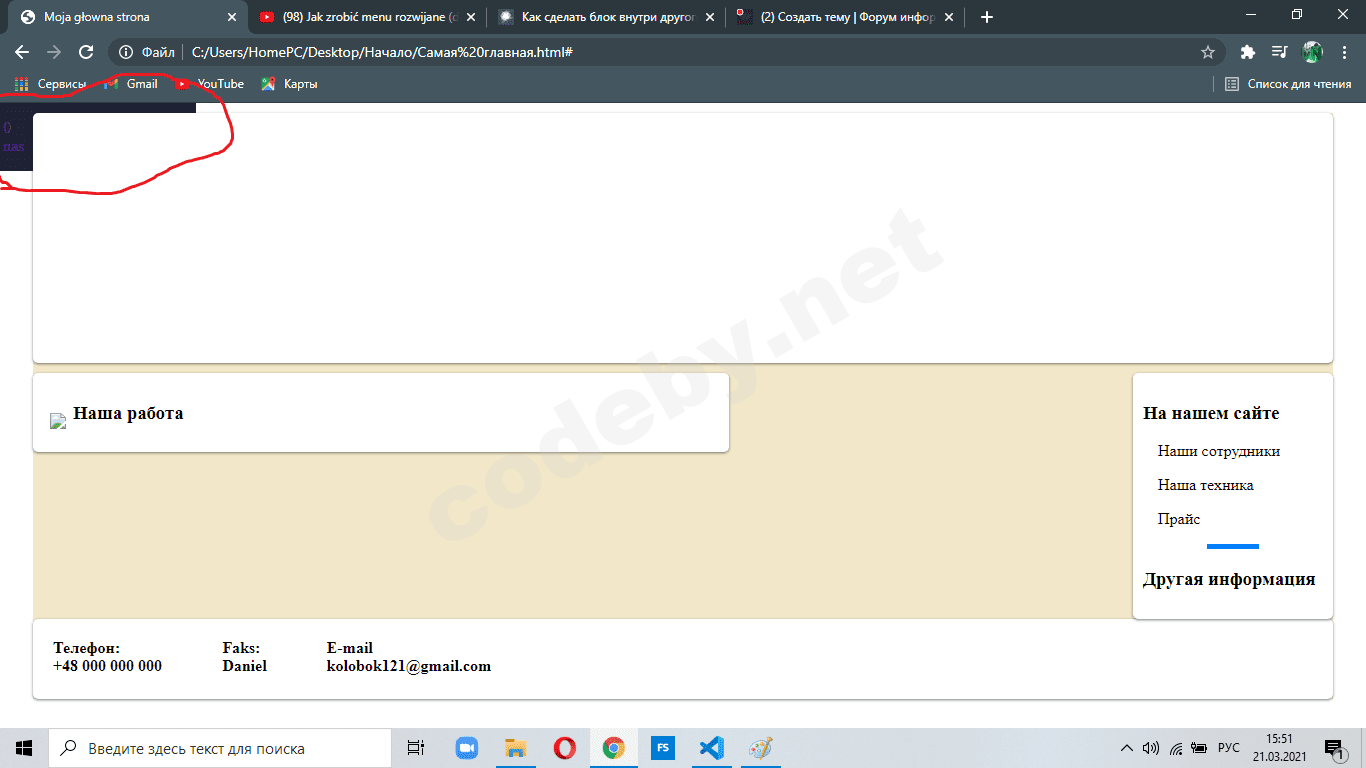The height and width of the screenshot is (768, 1366).
Task: Go back using the browser back arrow
Action: tap(22, 52)
